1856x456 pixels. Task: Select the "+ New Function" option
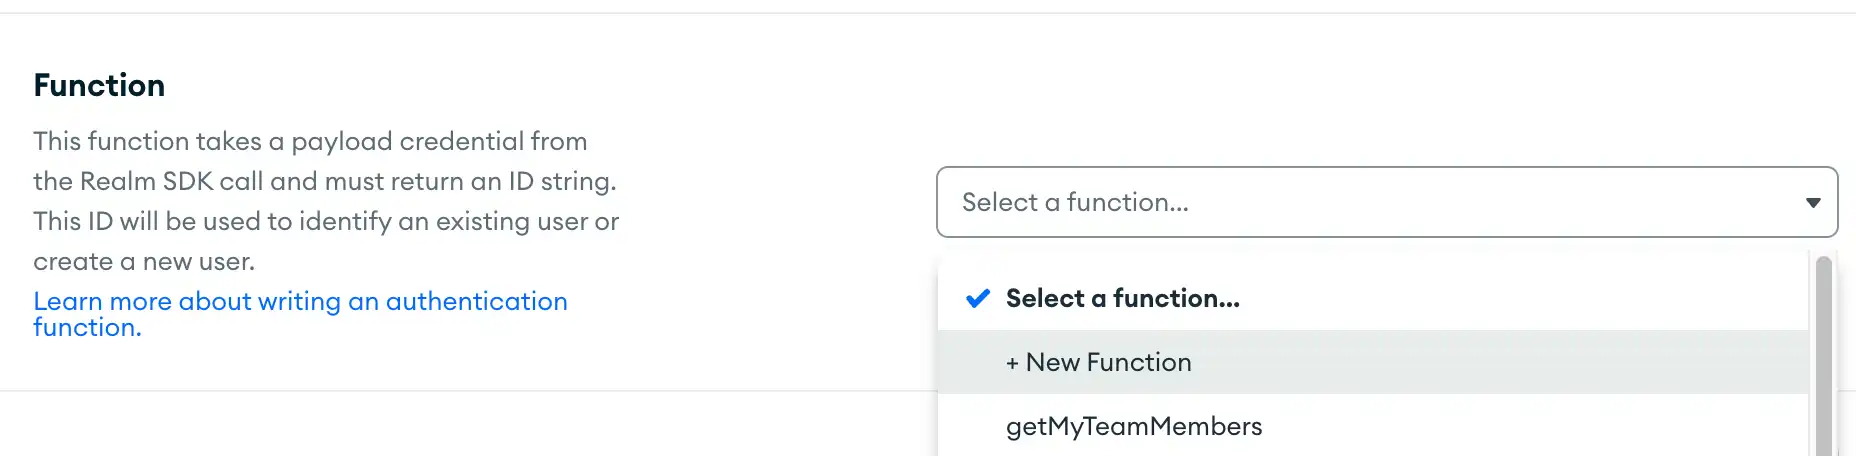(1108, 363)
